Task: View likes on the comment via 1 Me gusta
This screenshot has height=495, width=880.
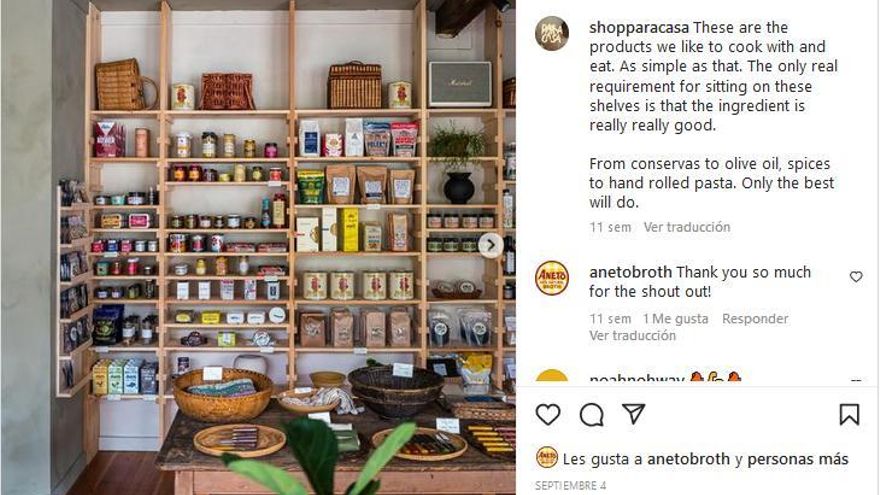Action: click(675, 319)
